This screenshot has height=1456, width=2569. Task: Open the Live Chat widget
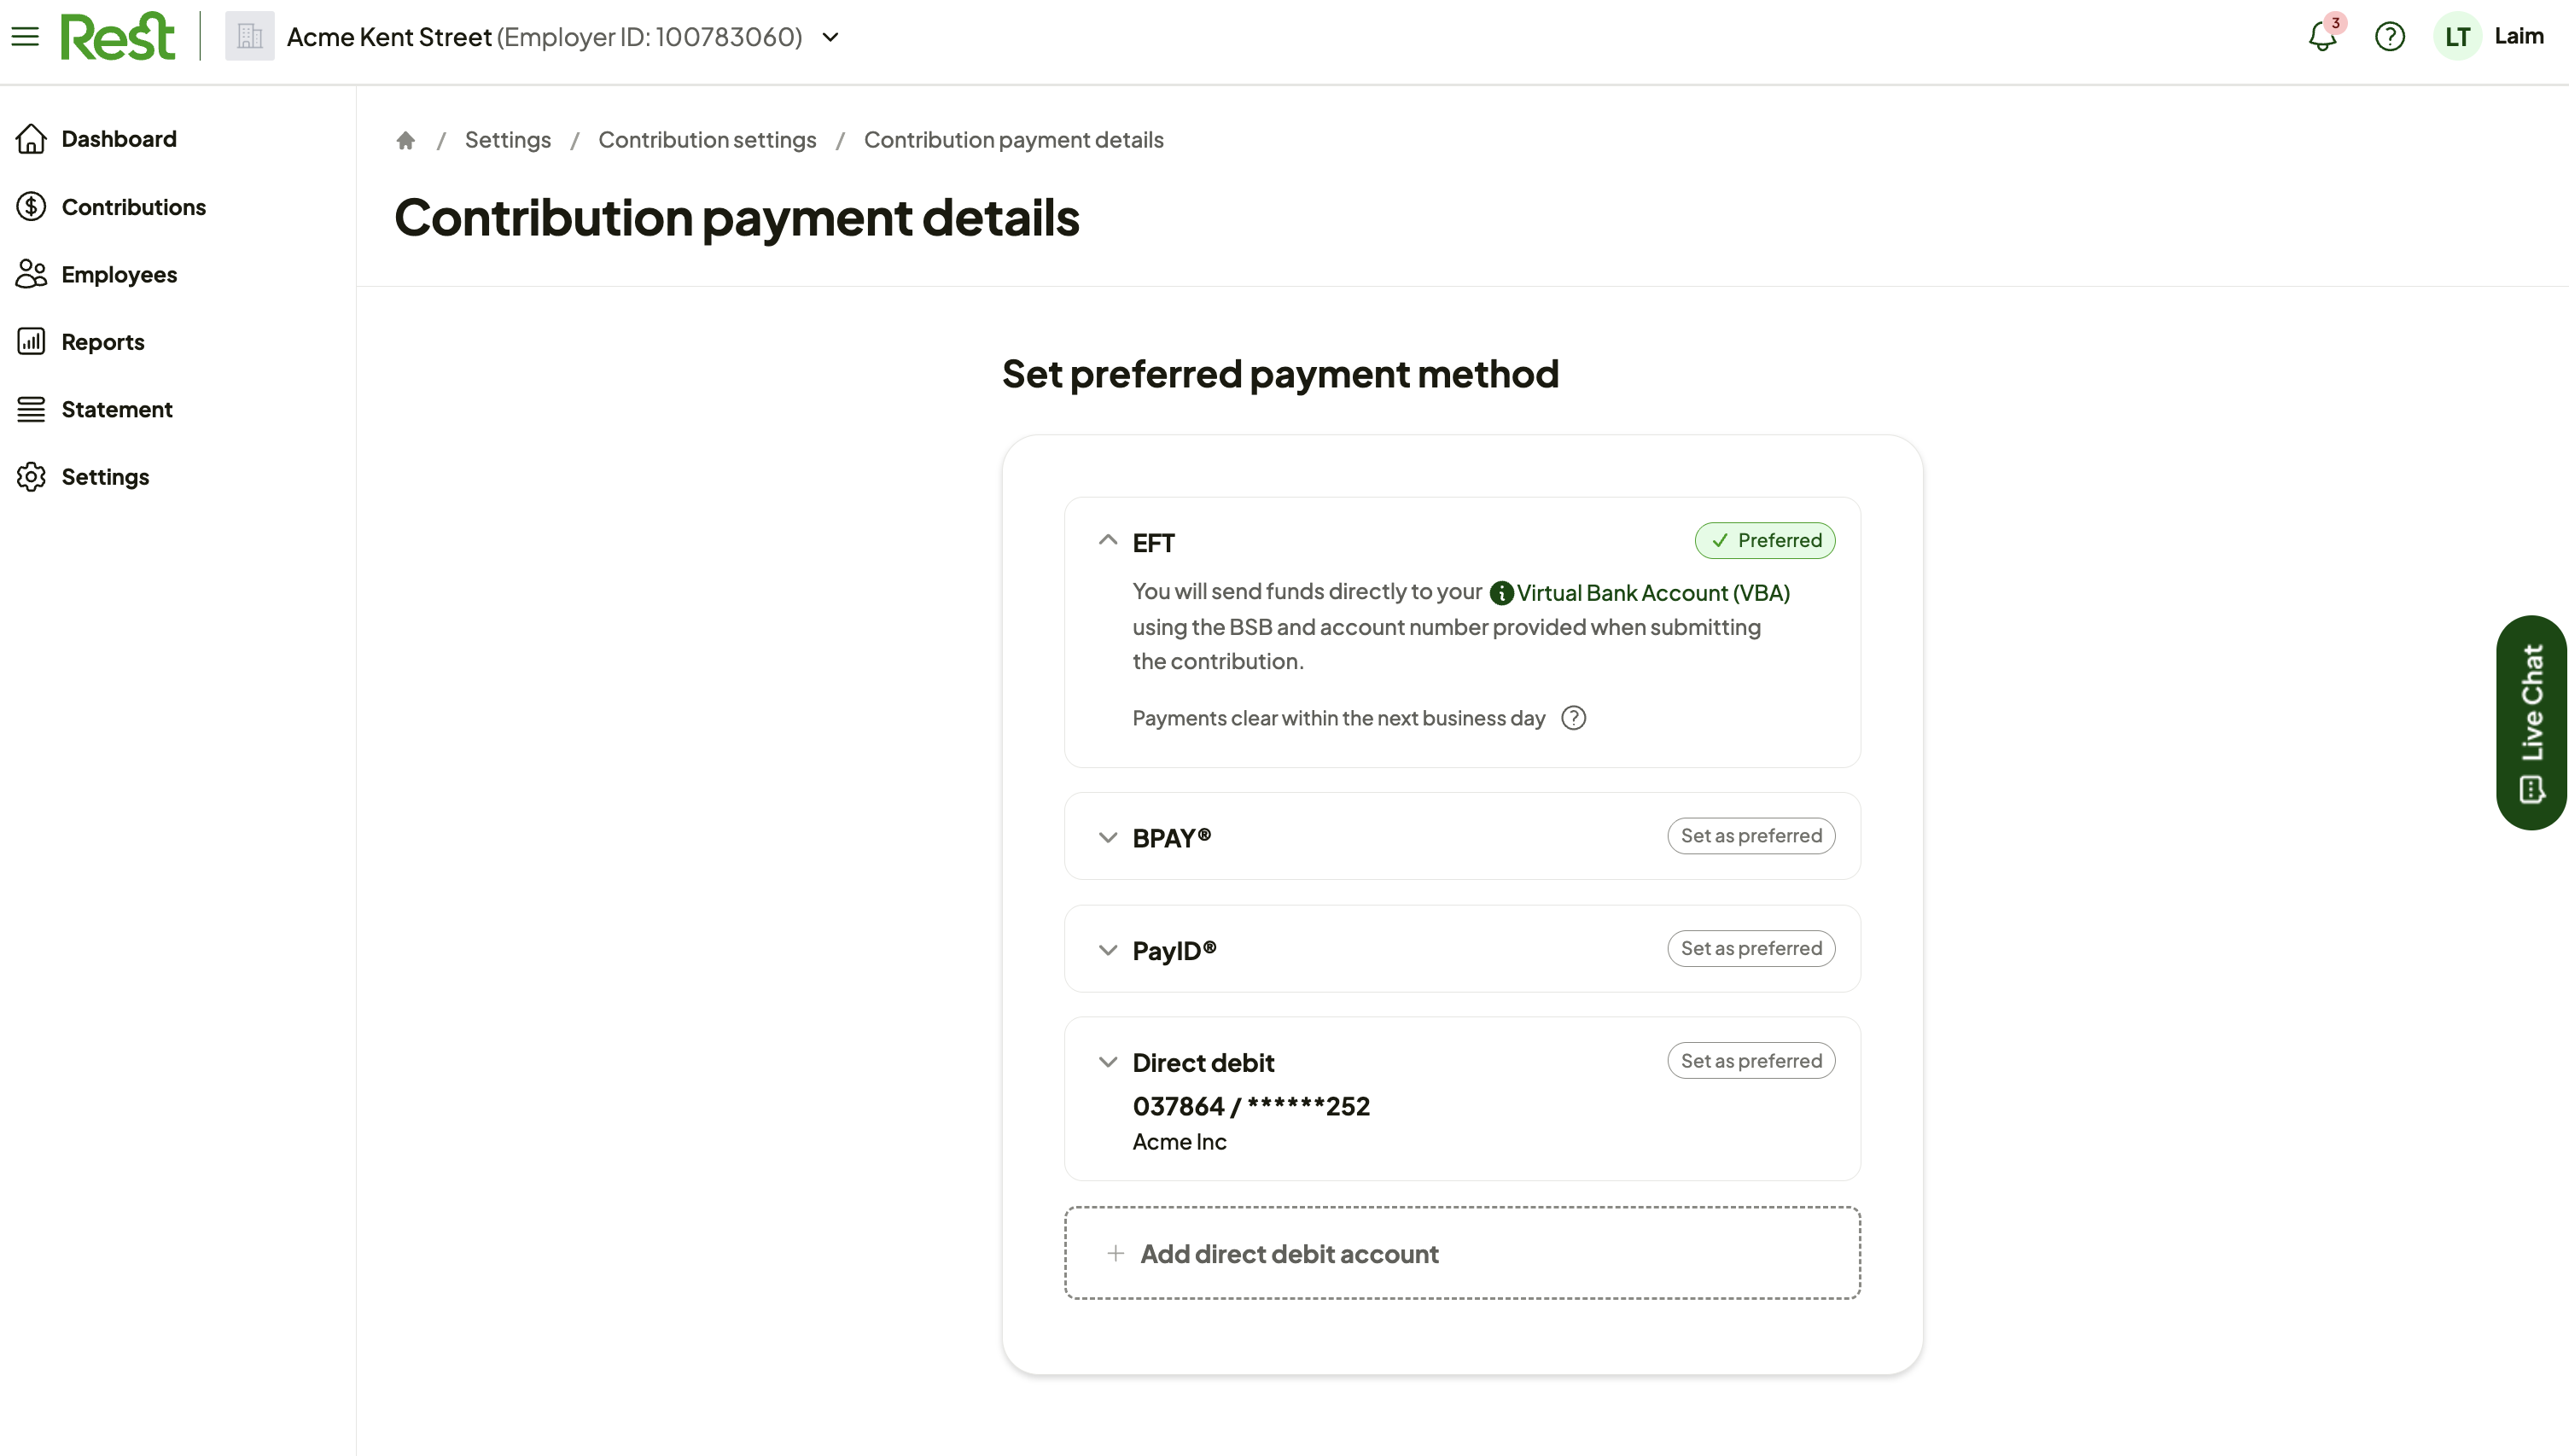pyautogui.click(x=2531, y=722)
